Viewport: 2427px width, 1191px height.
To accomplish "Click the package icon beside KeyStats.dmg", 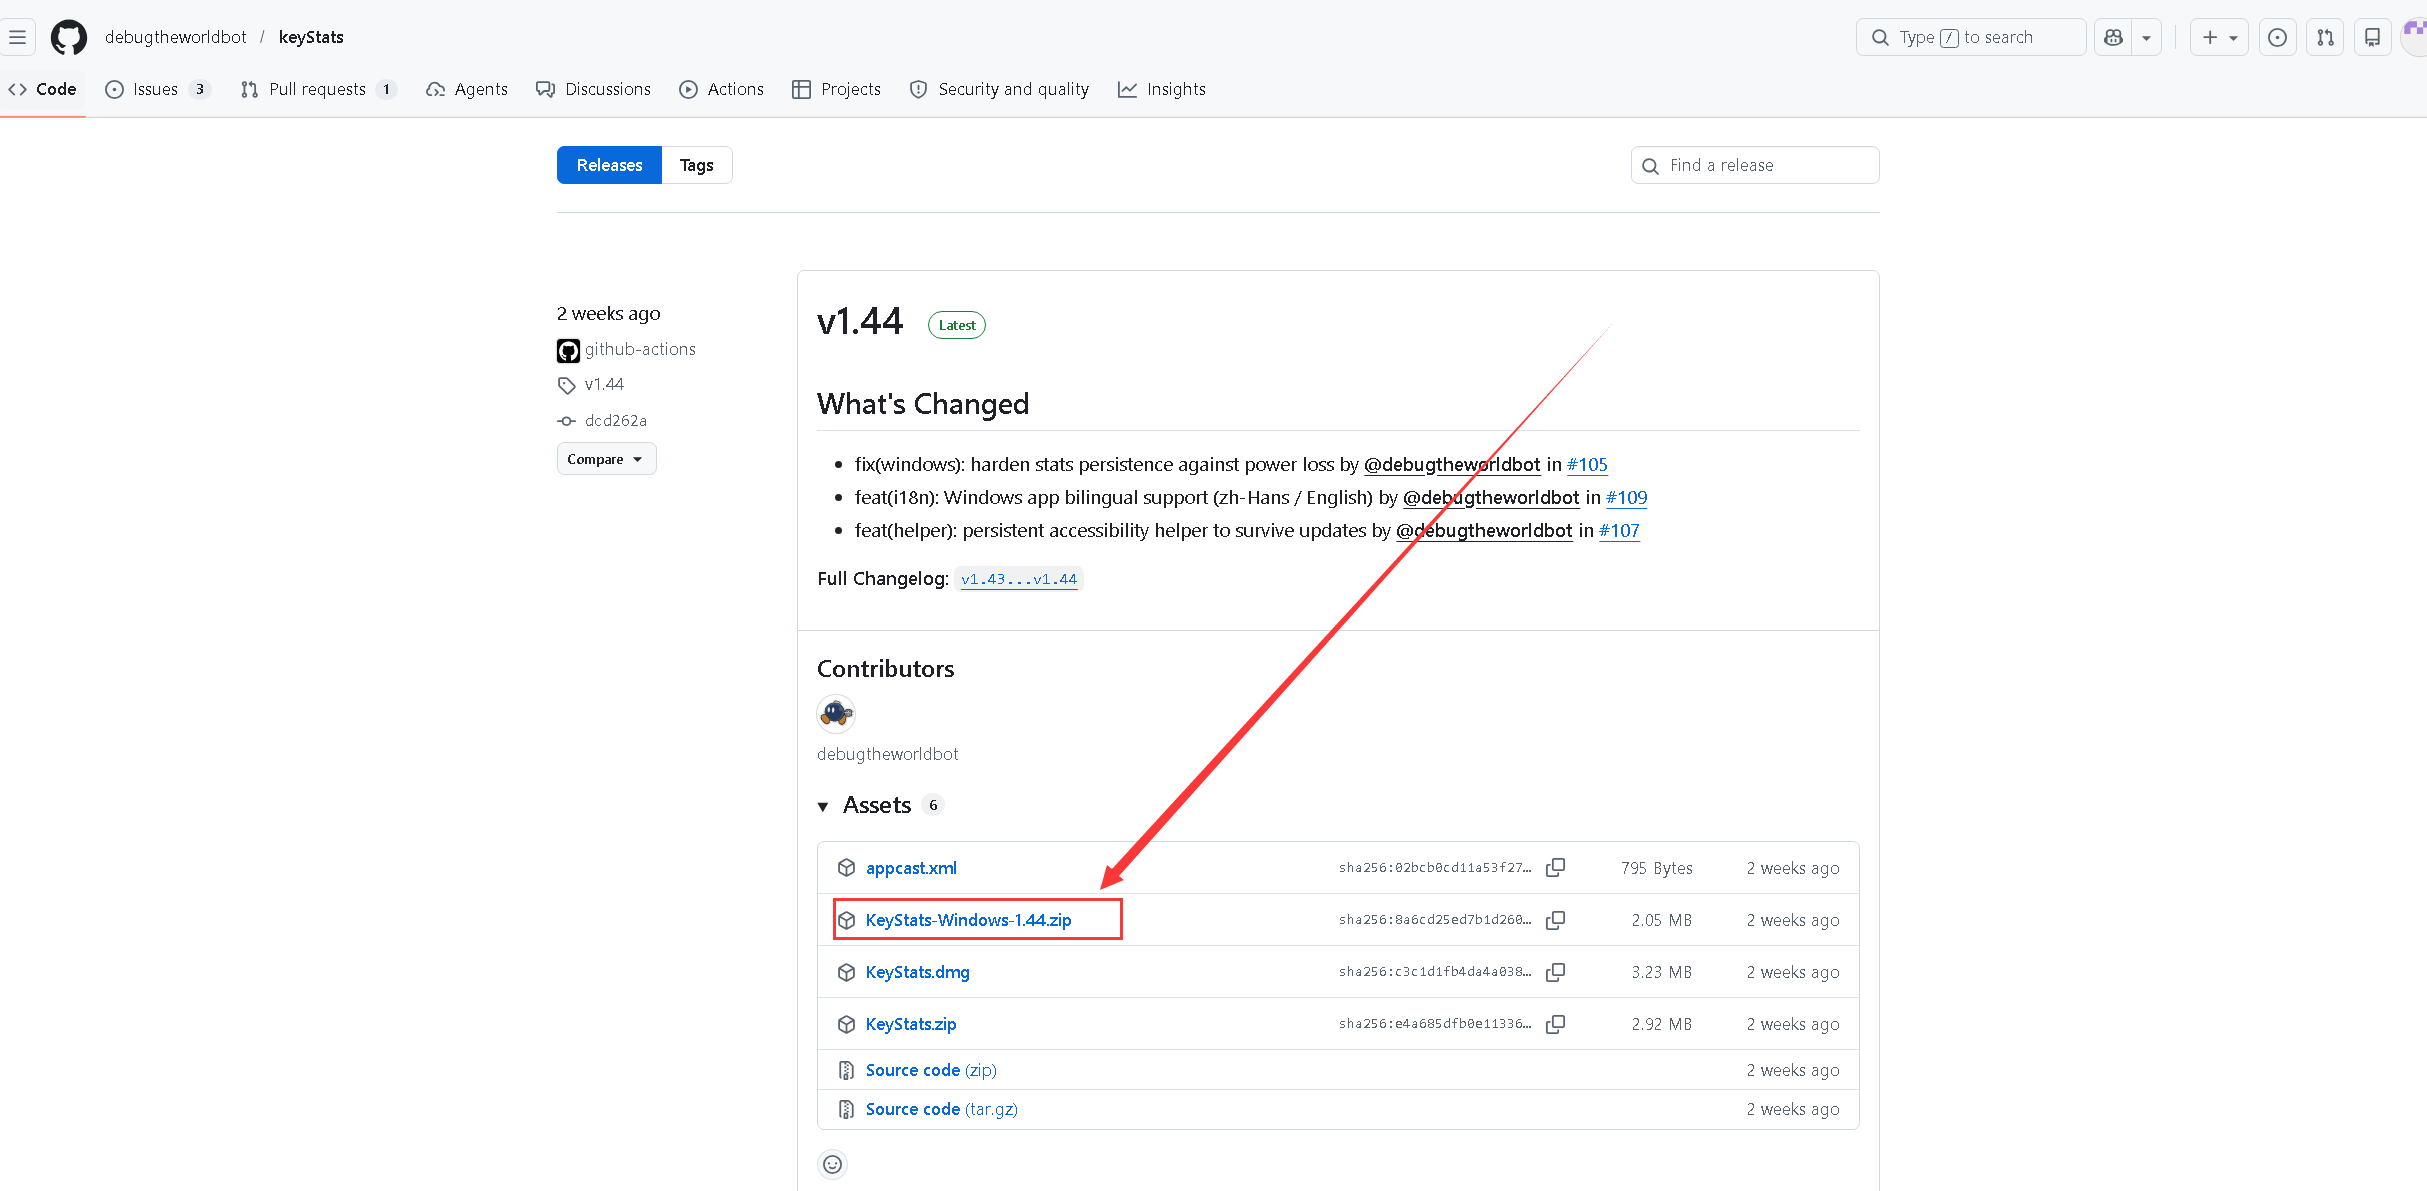I will point(847,972).
